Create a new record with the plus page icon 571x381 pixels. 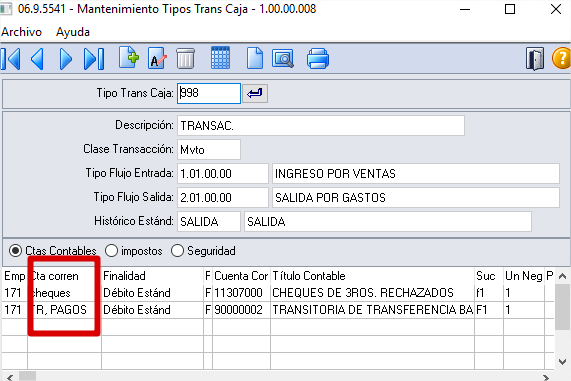coord(129,58)
